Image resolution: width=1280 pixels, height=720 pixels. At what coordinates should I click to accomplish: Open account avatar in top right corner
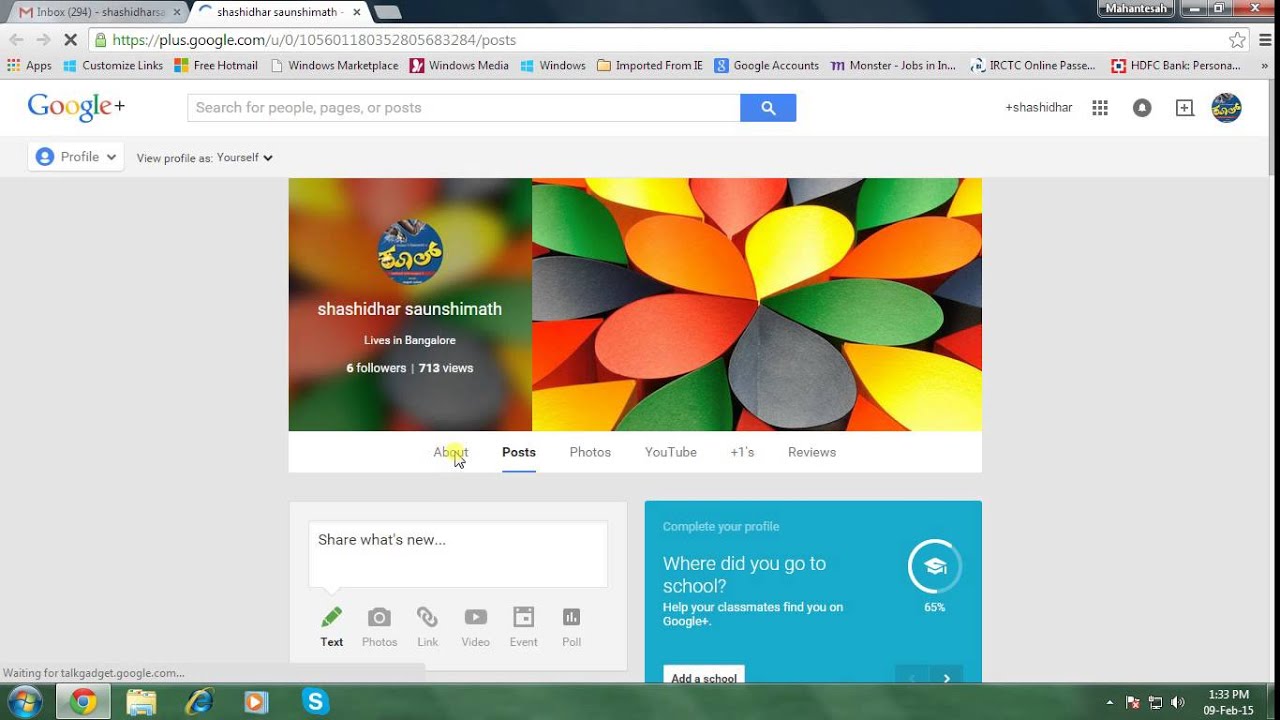pos(1226,108)
